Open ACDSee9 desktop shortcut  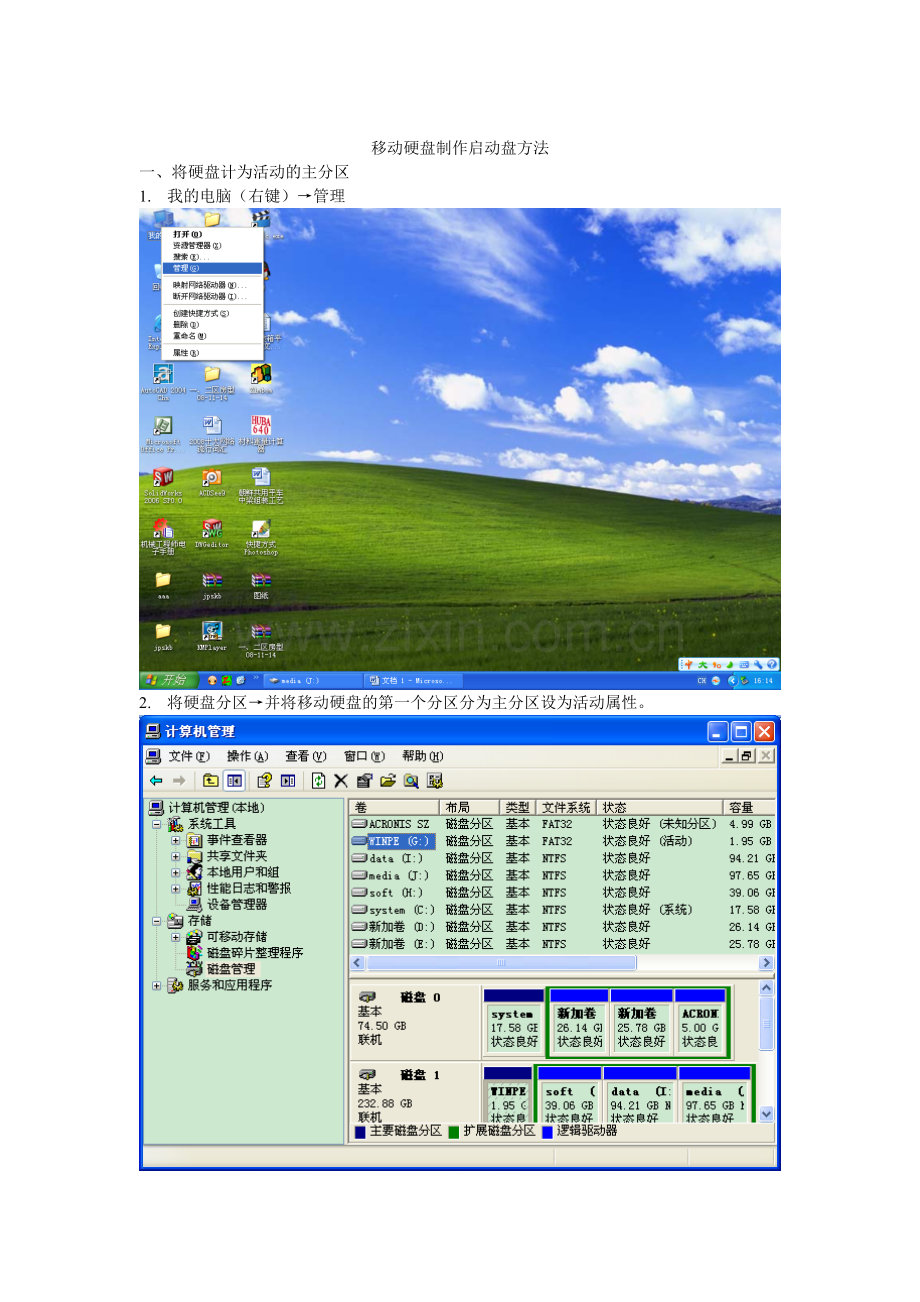click(x=212, y=482)
